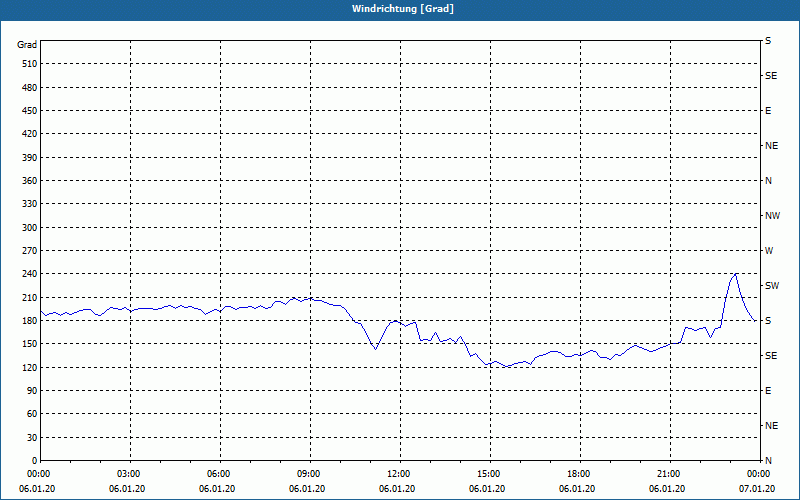Click the SW compass label
This screenshot has height=500, width=800.
pyautogui.click(x=772, y=286)
